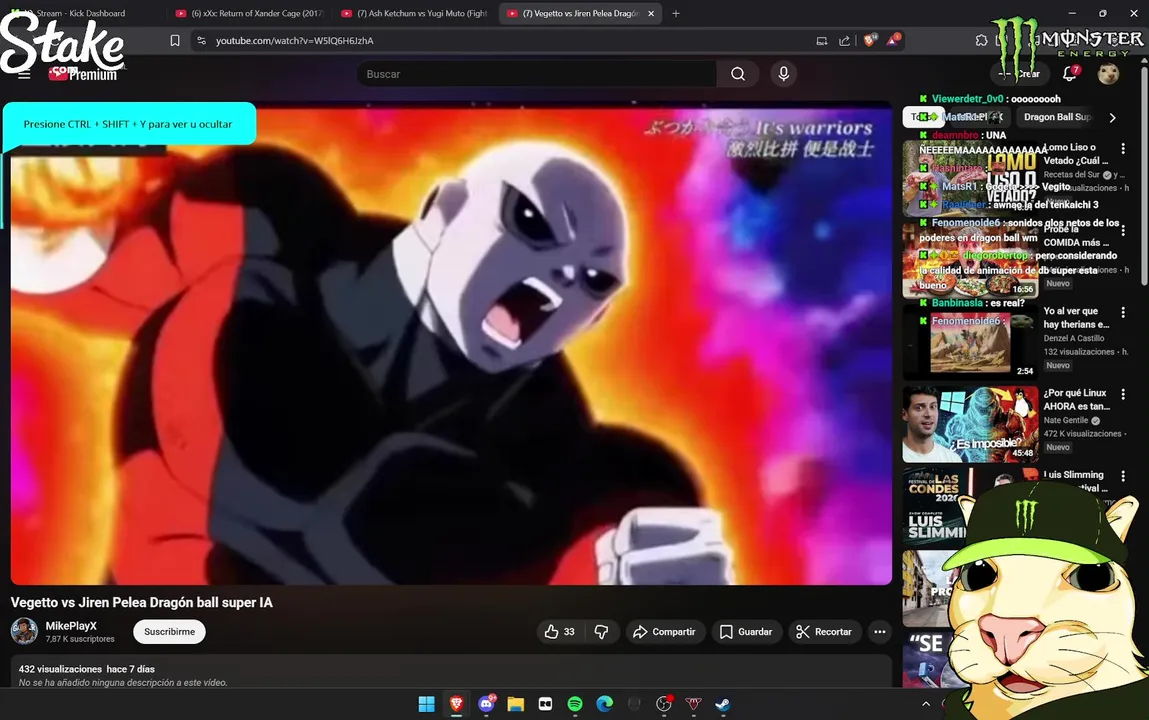
Task: Click the Compartir share button
Action: click(665, 631)
